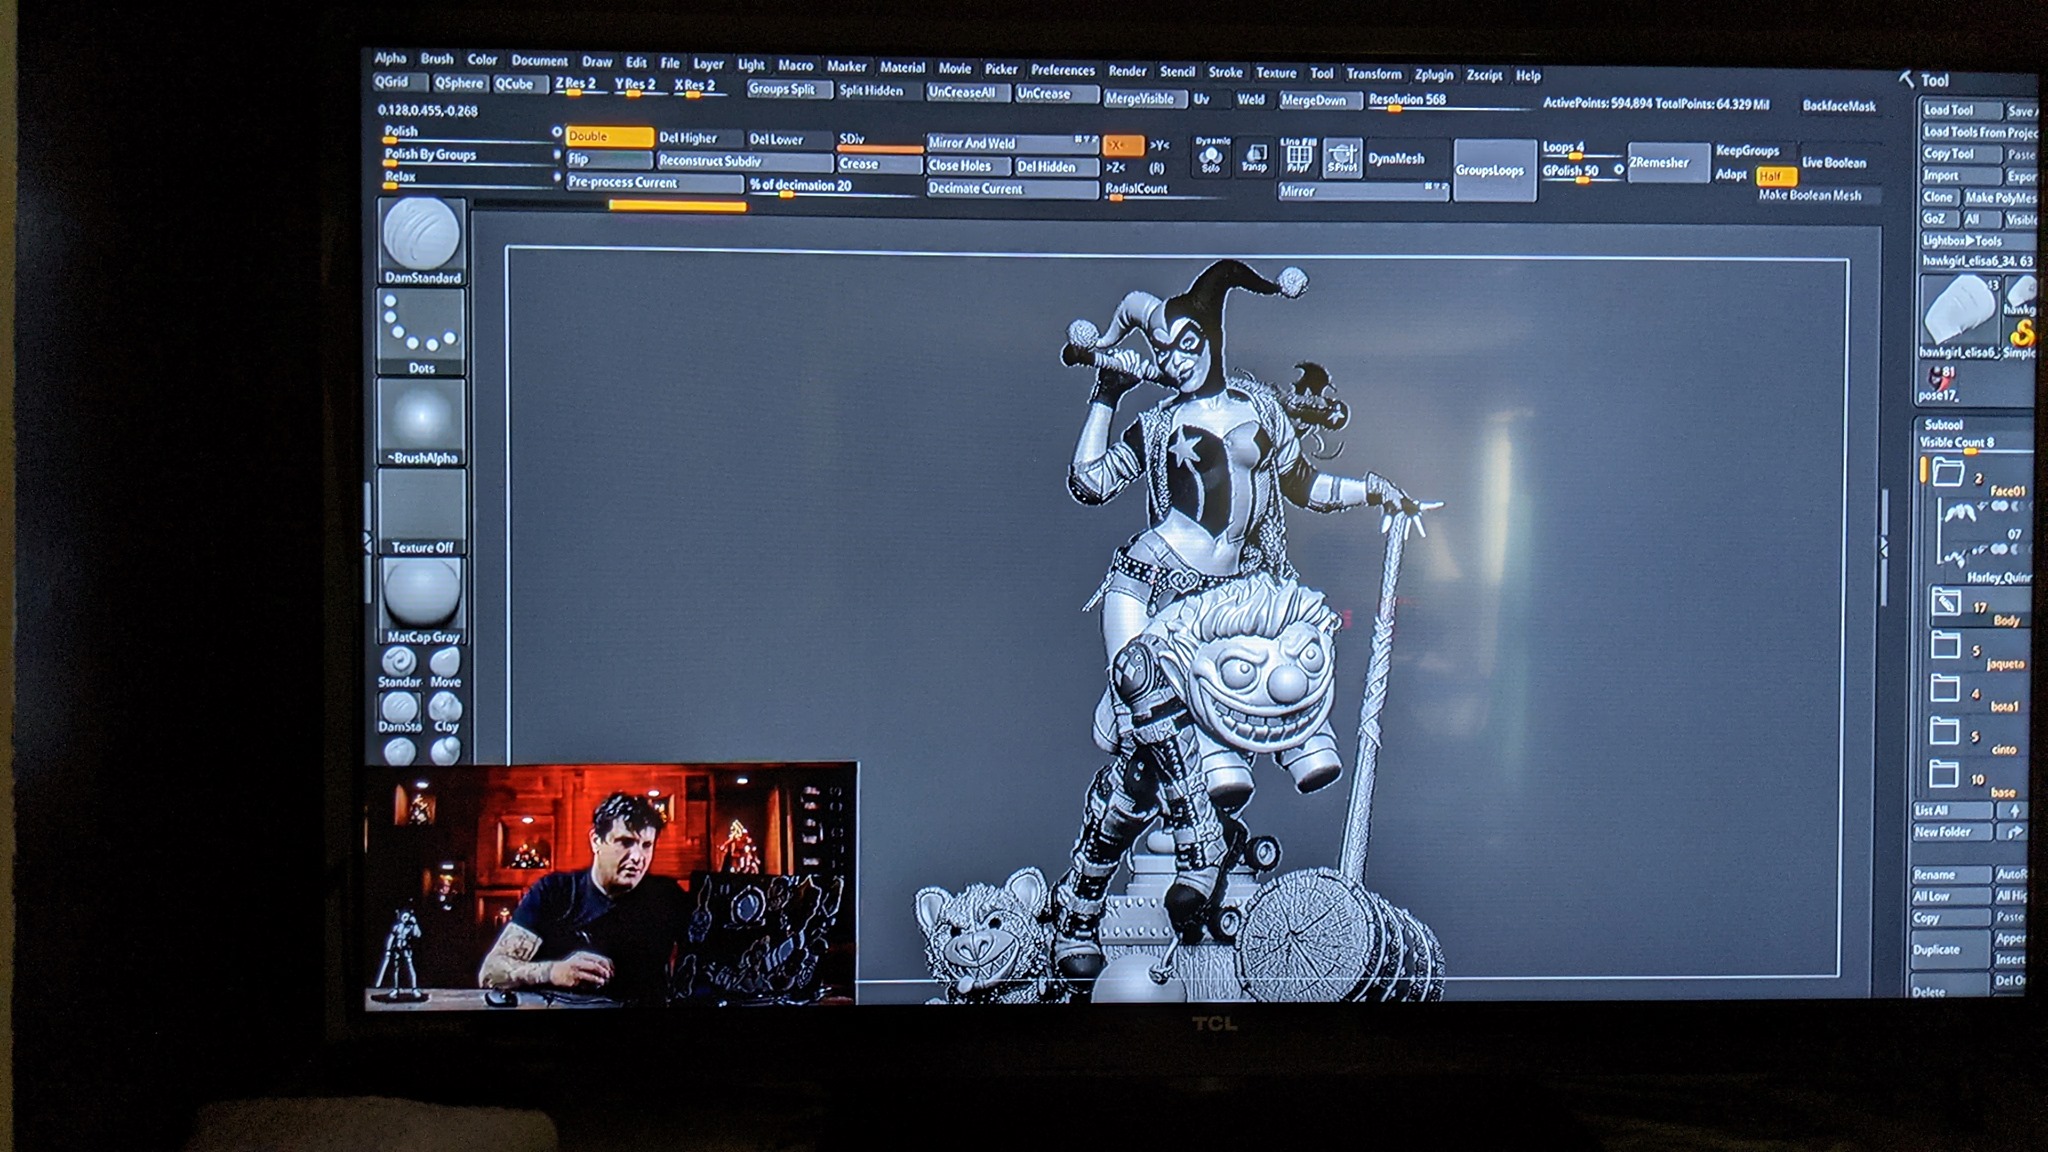Click the GroupsLoops button
Viewport: 2048px width, 1152px height.
(1494, 170)
